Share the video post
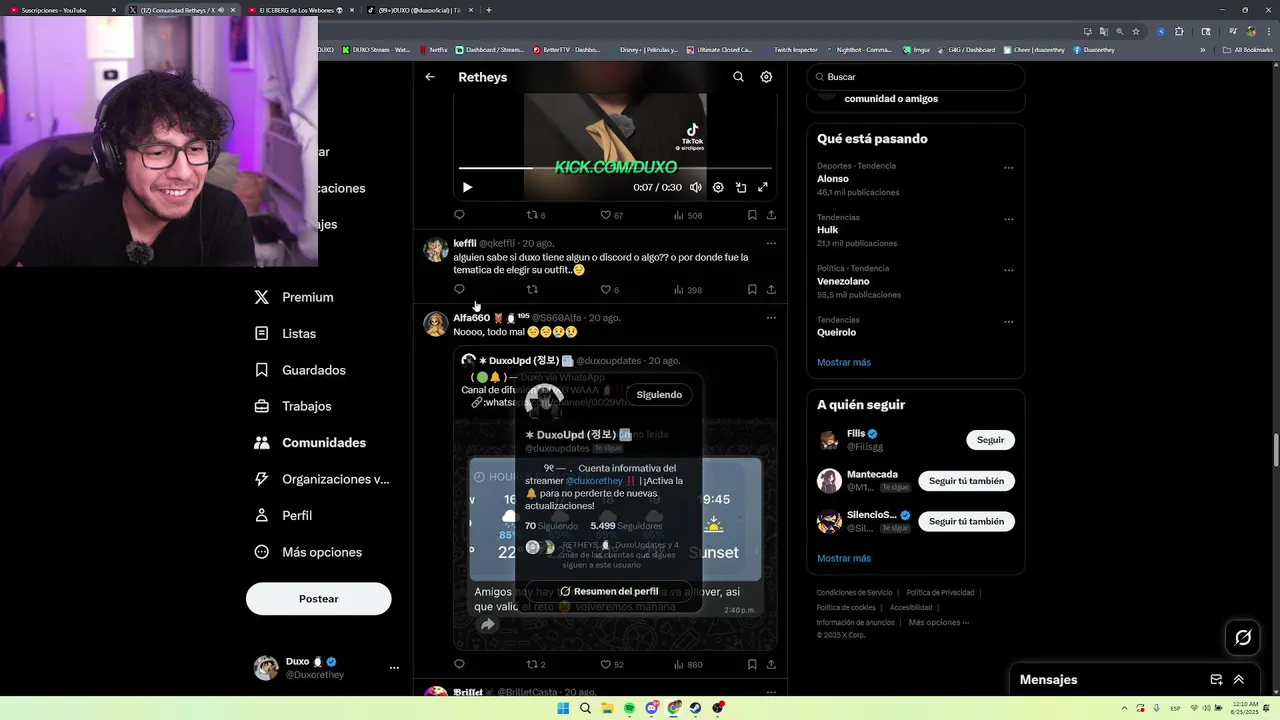Image resolution: width=1280 pixels, height=720 pixels. [771, 215]
